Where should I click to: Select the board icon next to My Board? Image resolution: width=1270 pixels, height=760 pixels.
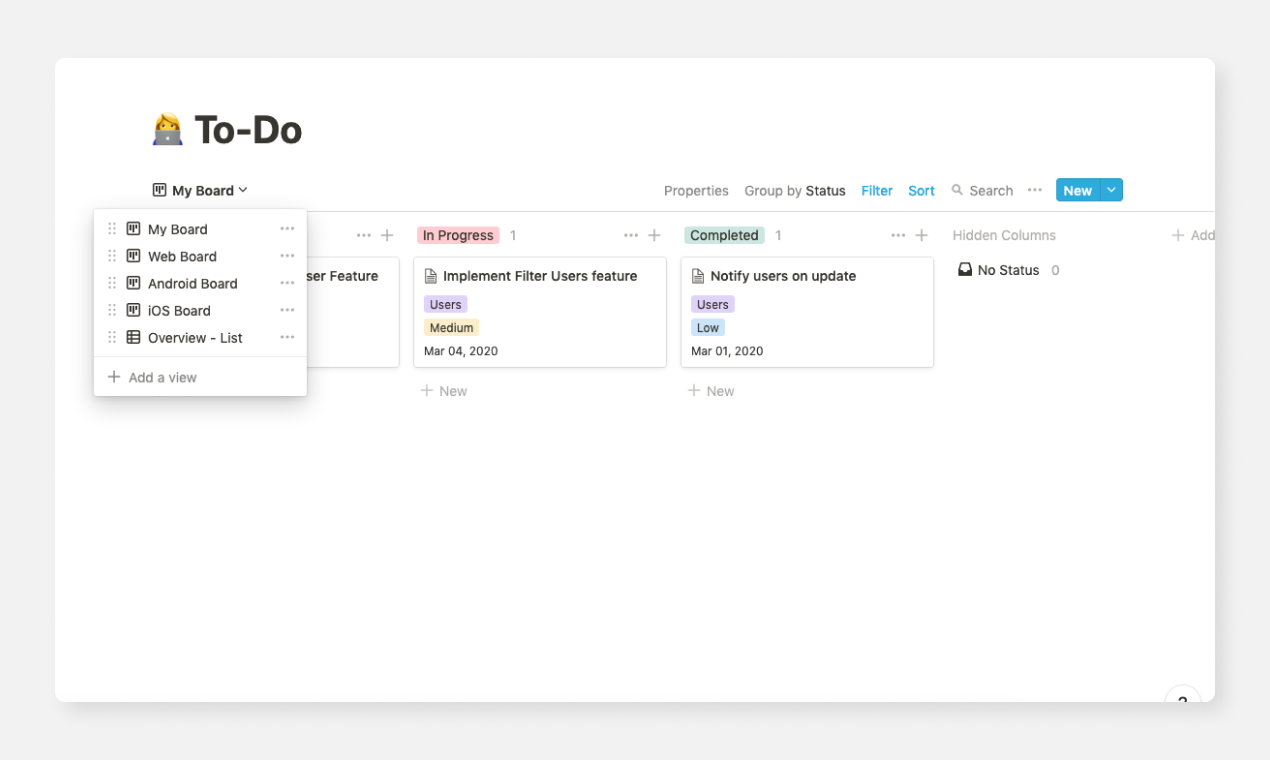[133, 229]
